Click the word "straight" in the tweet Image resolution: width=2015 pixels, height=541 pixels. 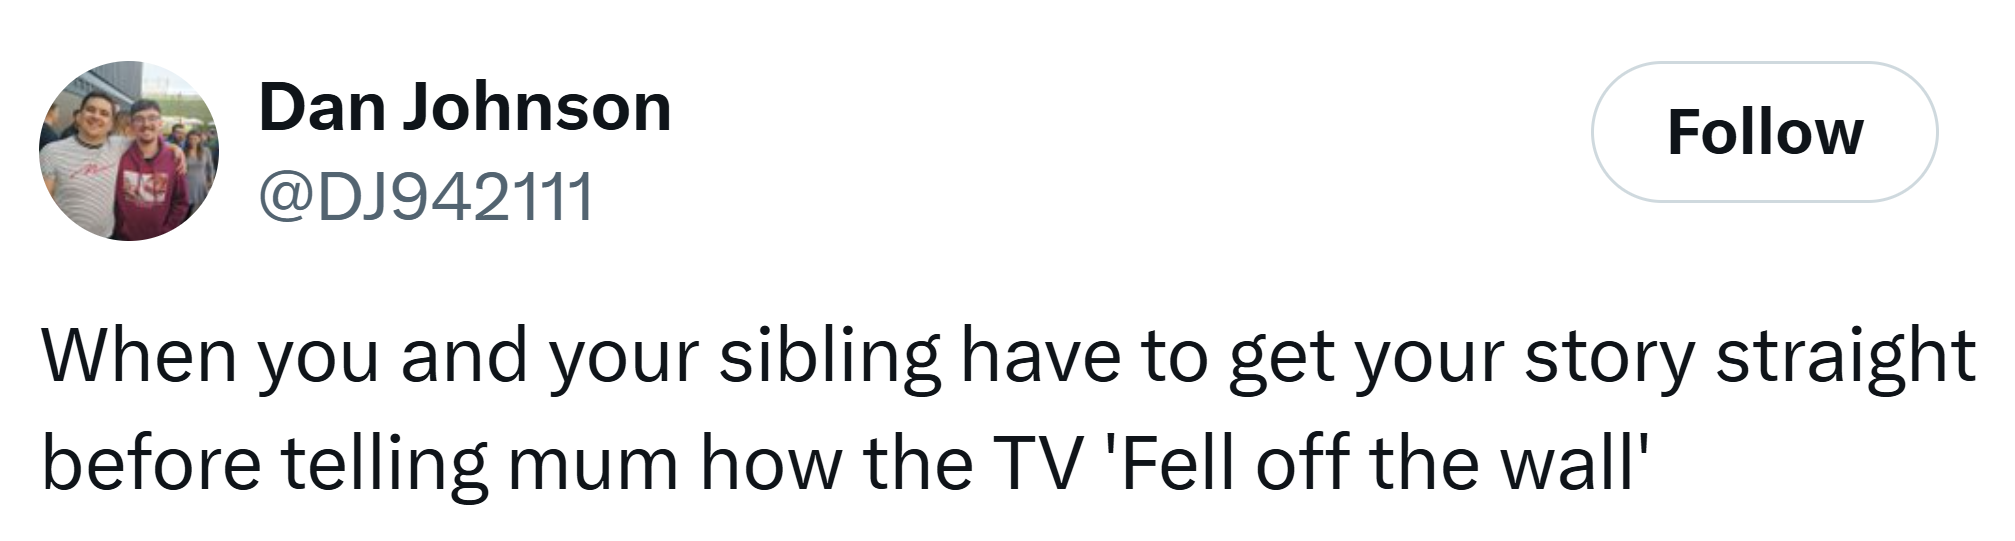point(1845,357)
